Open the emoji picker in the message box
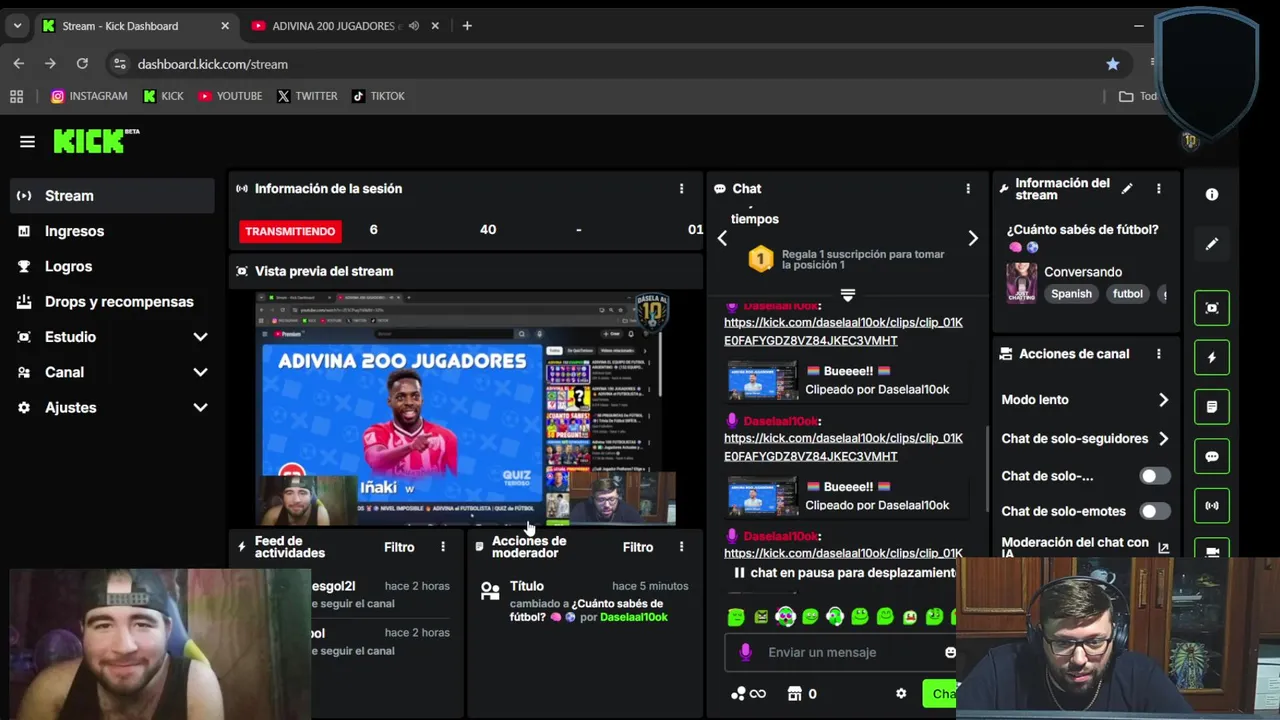 [x=950, y=652]
